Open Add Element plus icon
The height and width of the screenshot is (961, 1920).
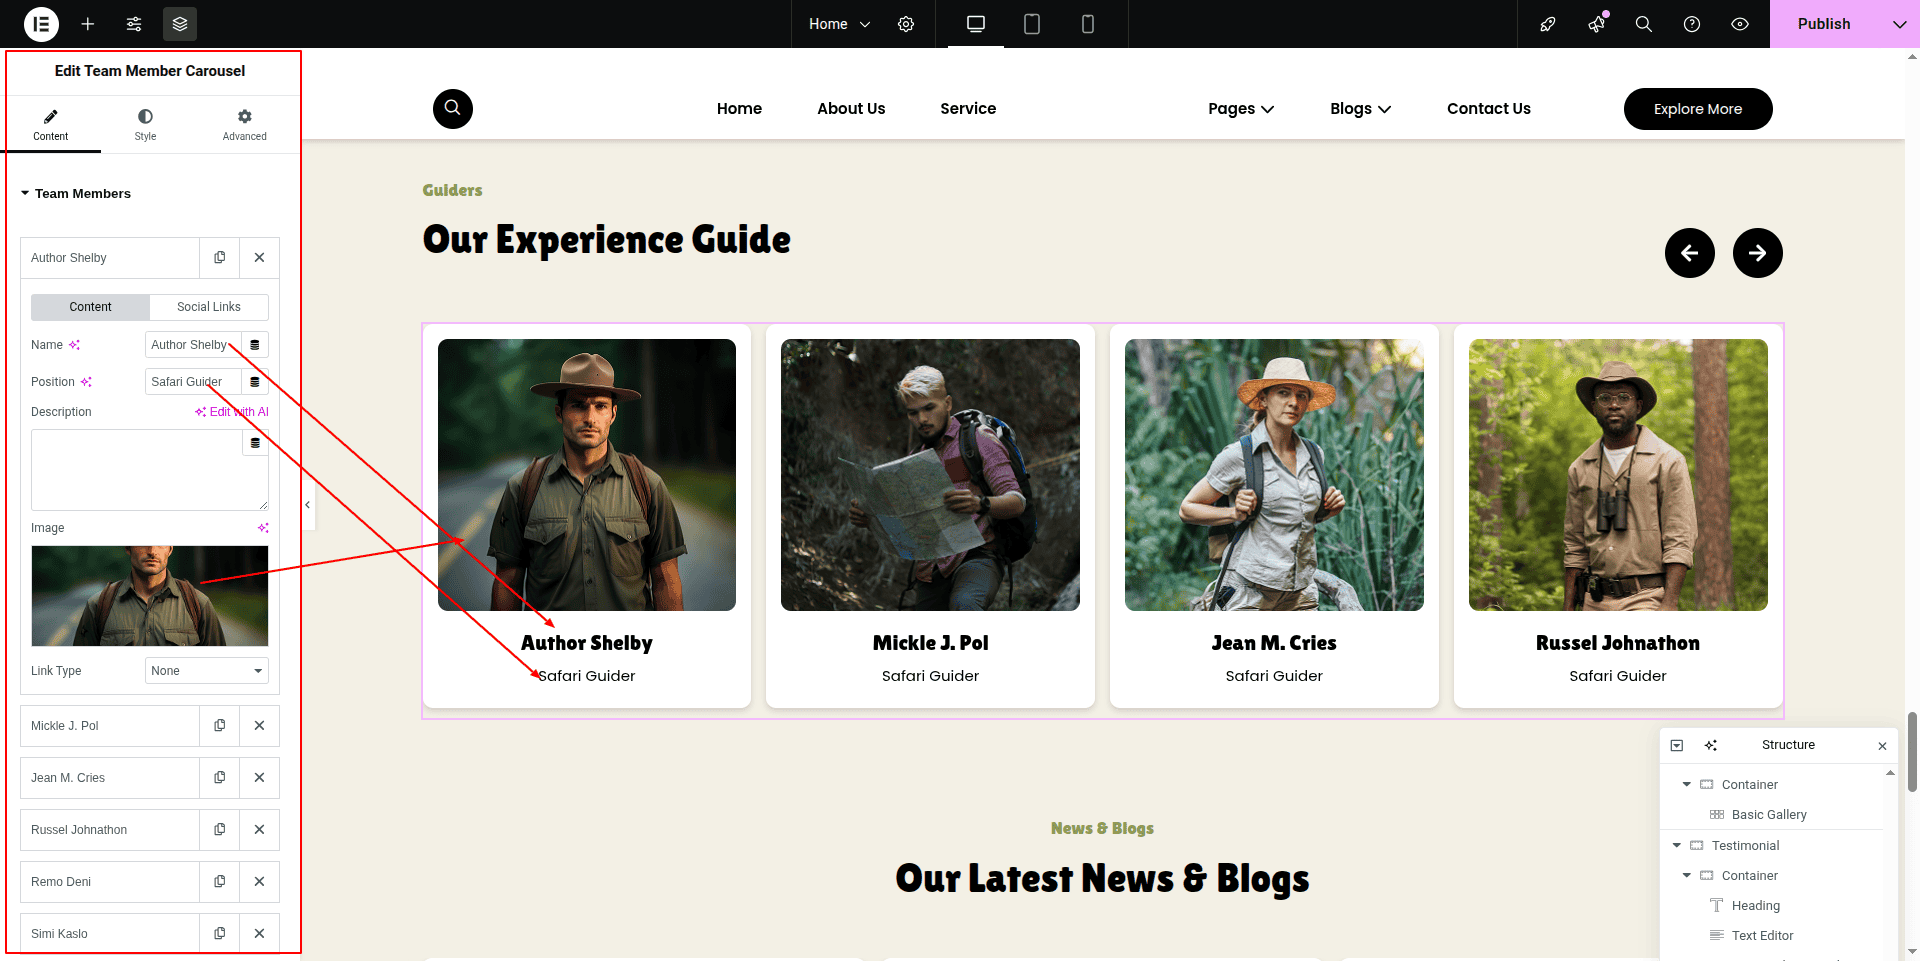pos(88,24)
